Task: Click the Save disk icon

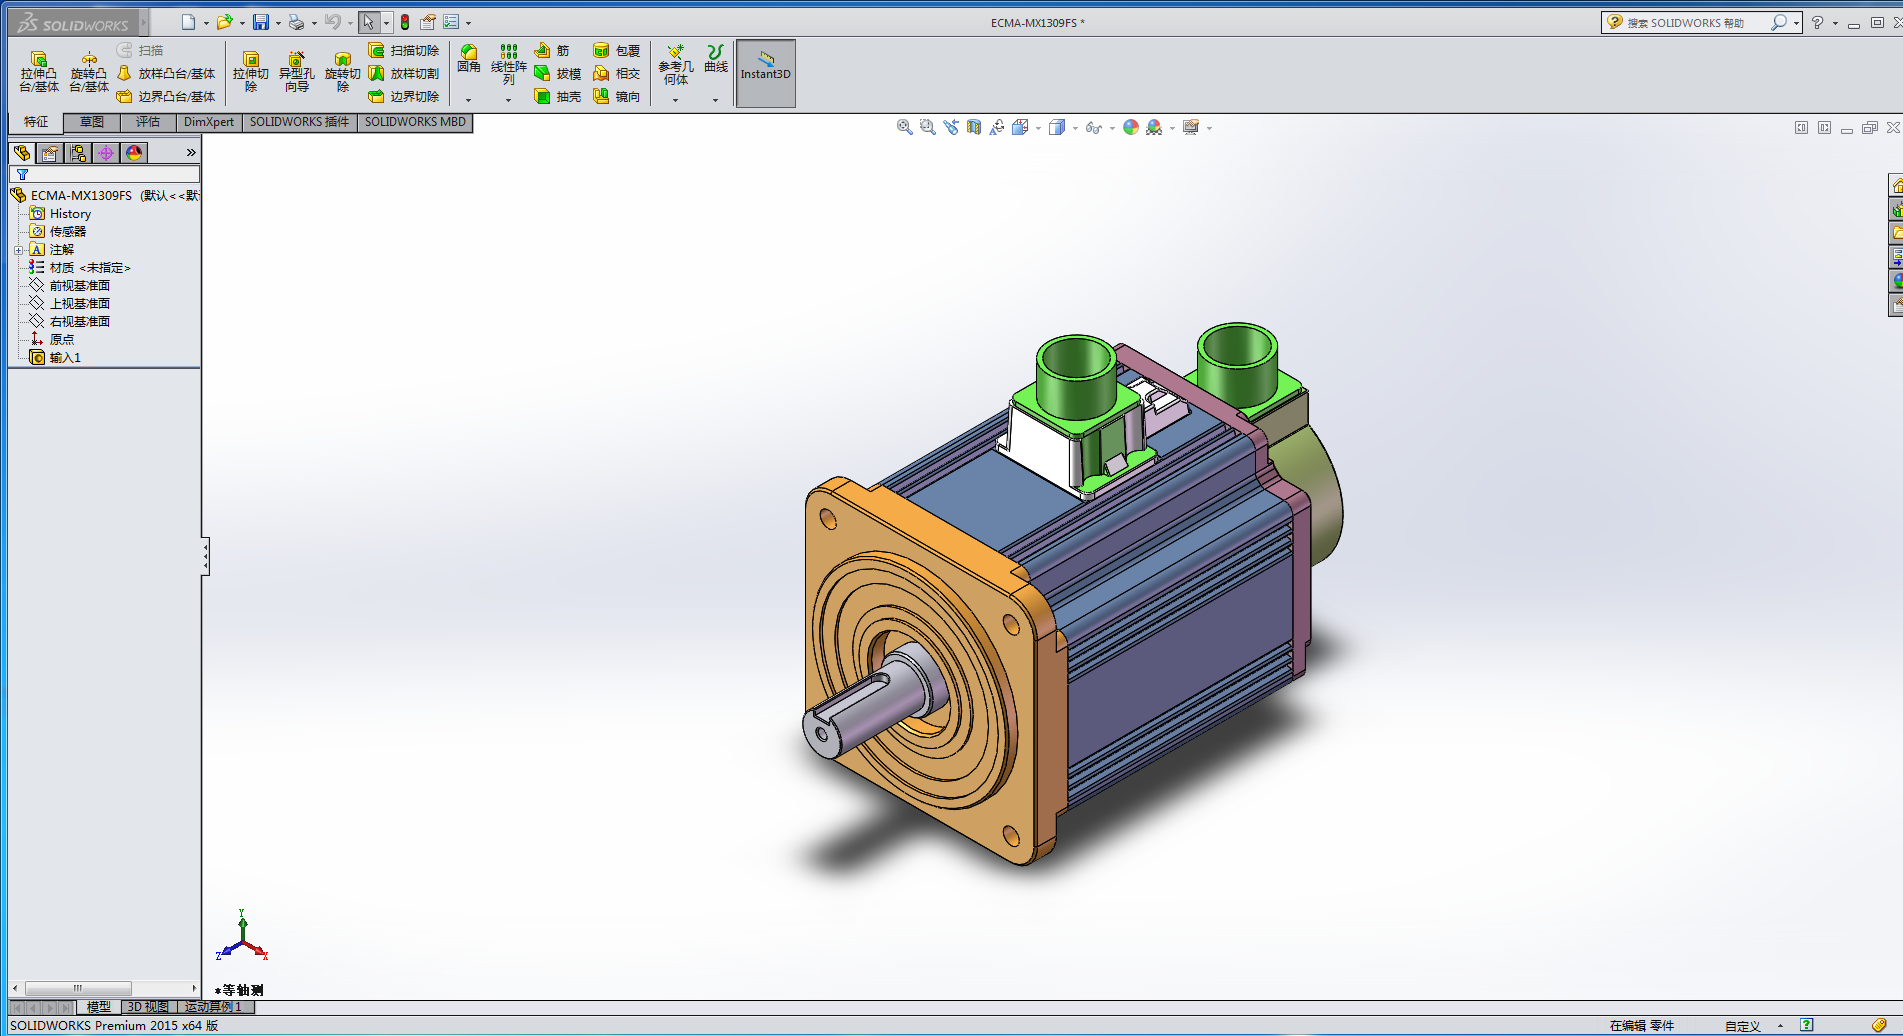Action: coord(261,22)
